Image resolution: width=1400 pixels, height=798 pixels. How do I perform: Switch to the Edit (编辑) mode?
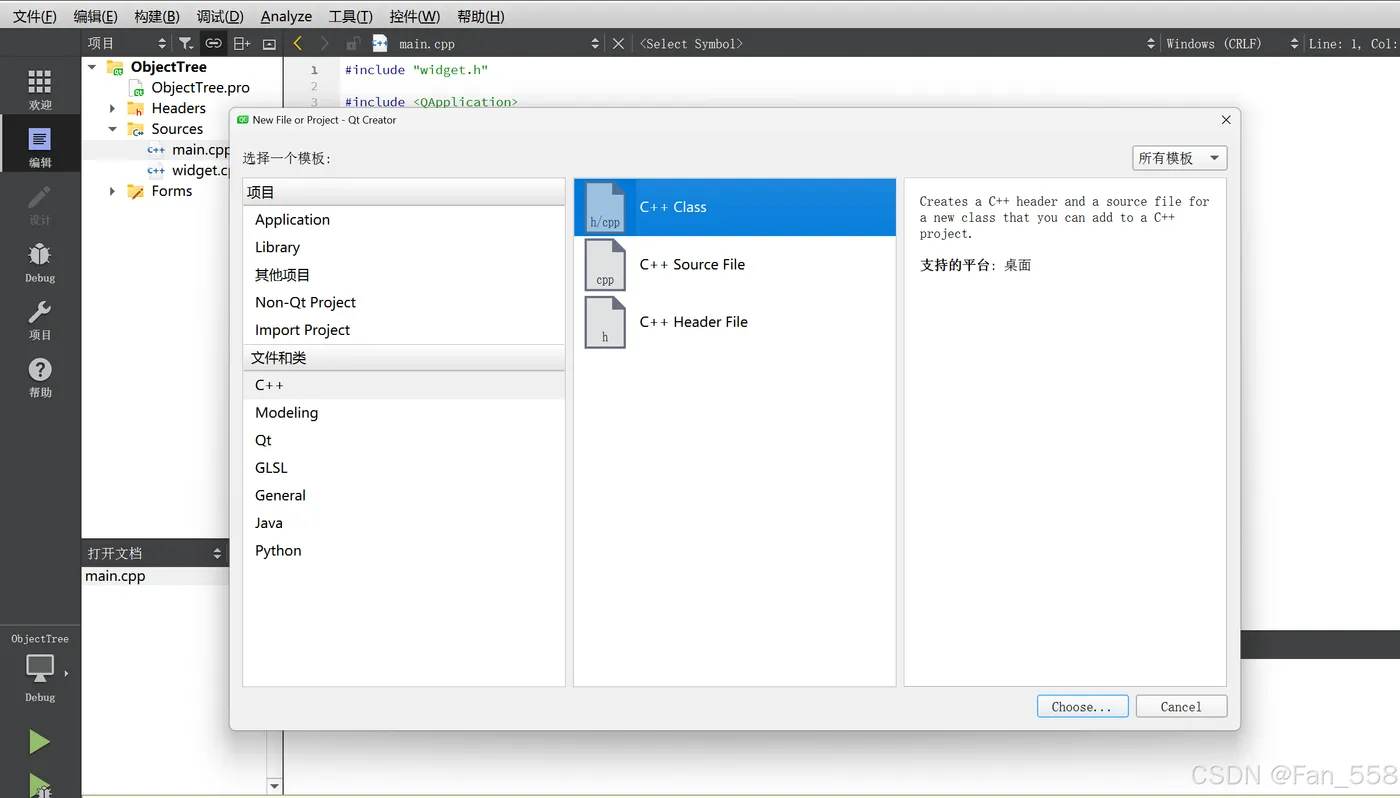pyautogui.click(x=40, y=147)
